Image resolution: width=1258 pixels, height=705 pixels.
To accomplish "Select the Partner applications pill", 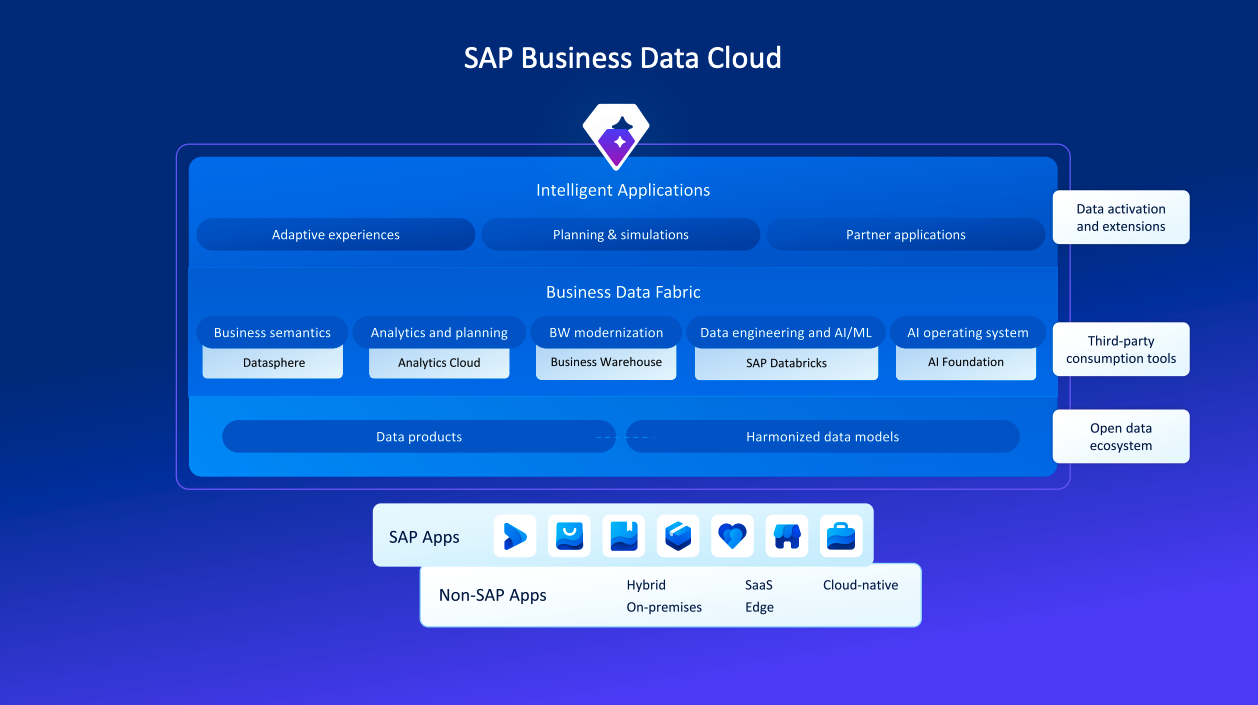I will point(906,235).
